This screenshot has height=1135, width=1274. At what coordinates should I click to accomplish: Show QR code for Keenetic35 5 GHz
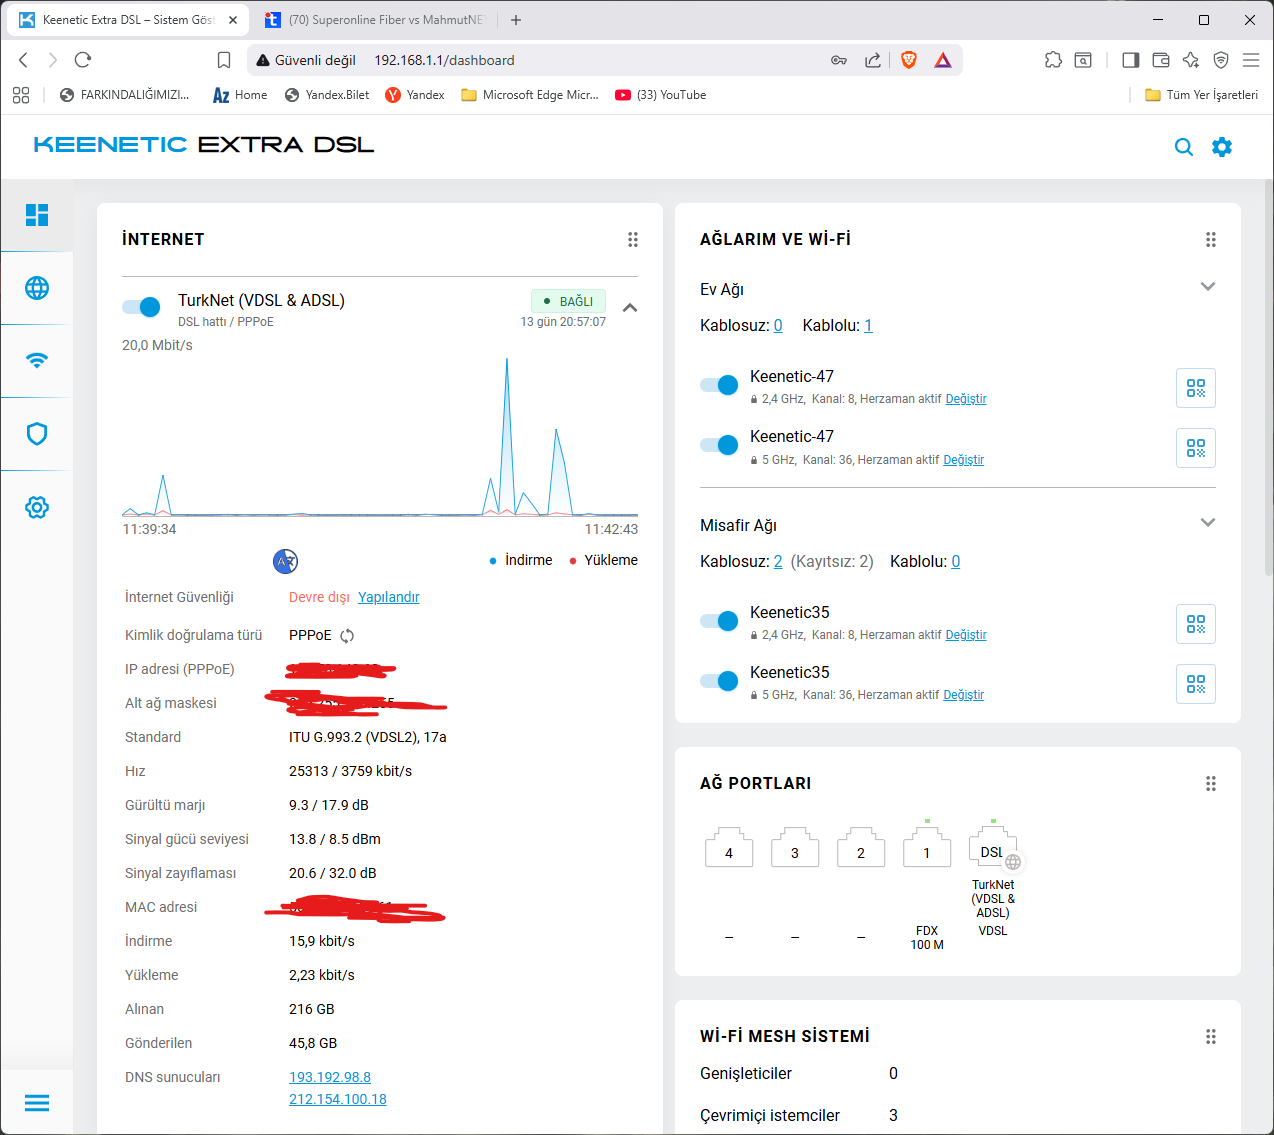(1196, 684)
